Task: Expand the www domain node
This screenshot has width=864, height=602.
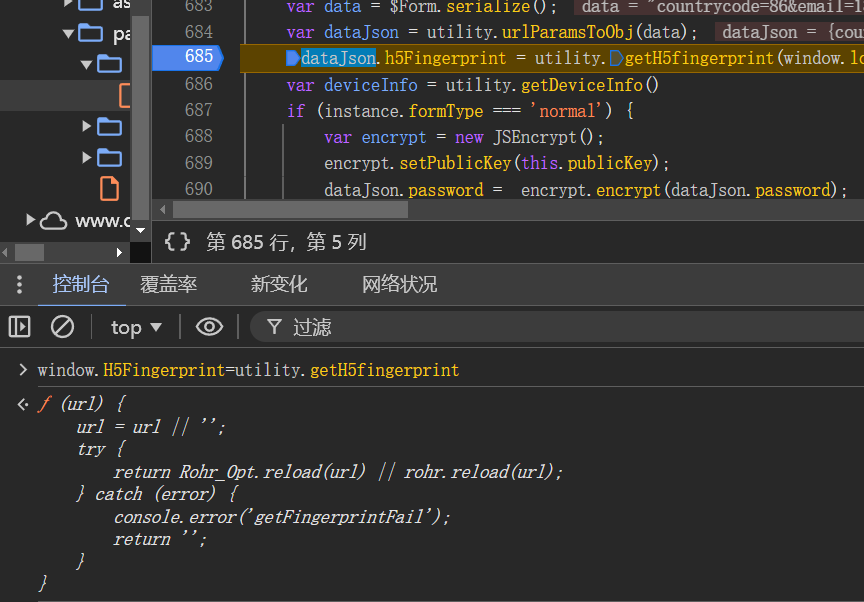Action: coord(28,220)
